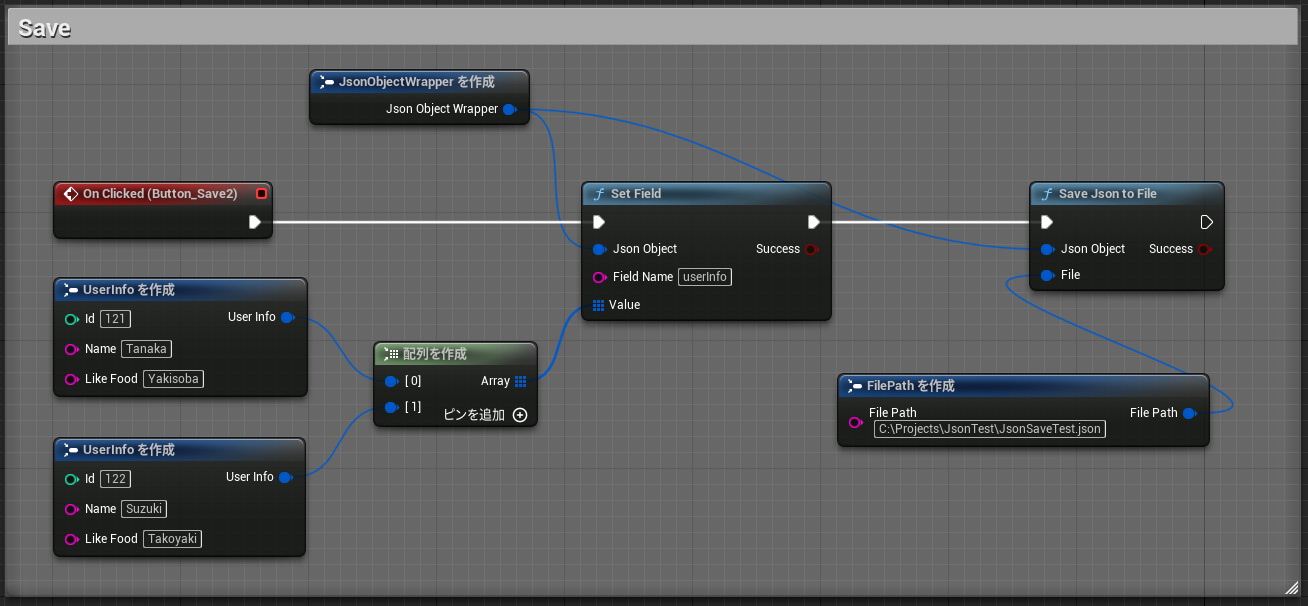Click the Id field showing 122

115,479
